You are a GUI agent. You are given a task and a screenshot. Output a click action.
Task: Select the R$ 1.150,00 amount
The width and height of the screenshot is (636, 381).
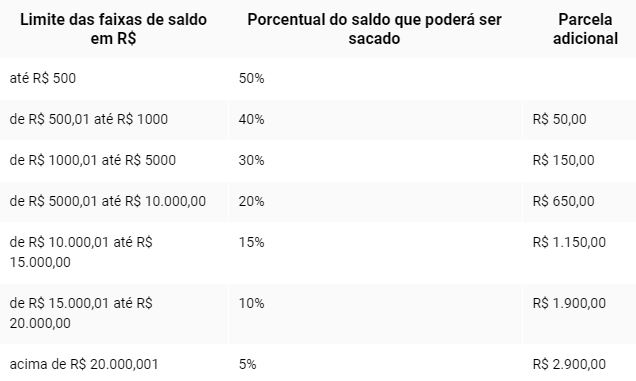coord(569,242)
